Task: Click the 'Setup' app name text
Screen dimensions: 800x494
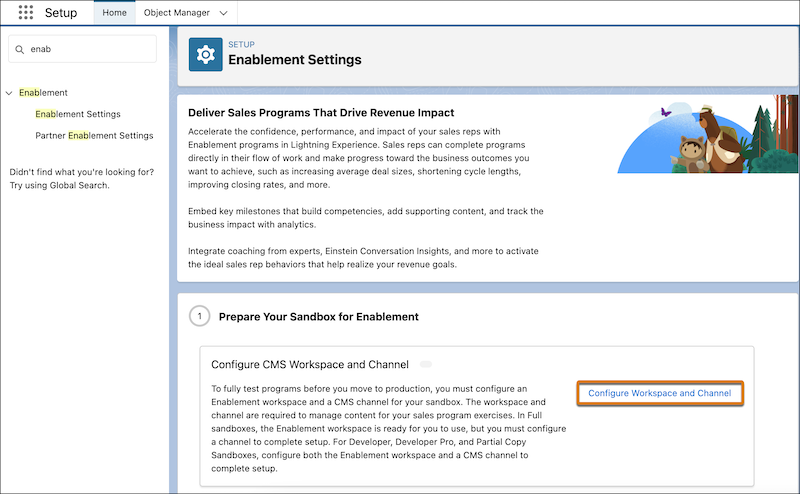Action: coord(61,13)
